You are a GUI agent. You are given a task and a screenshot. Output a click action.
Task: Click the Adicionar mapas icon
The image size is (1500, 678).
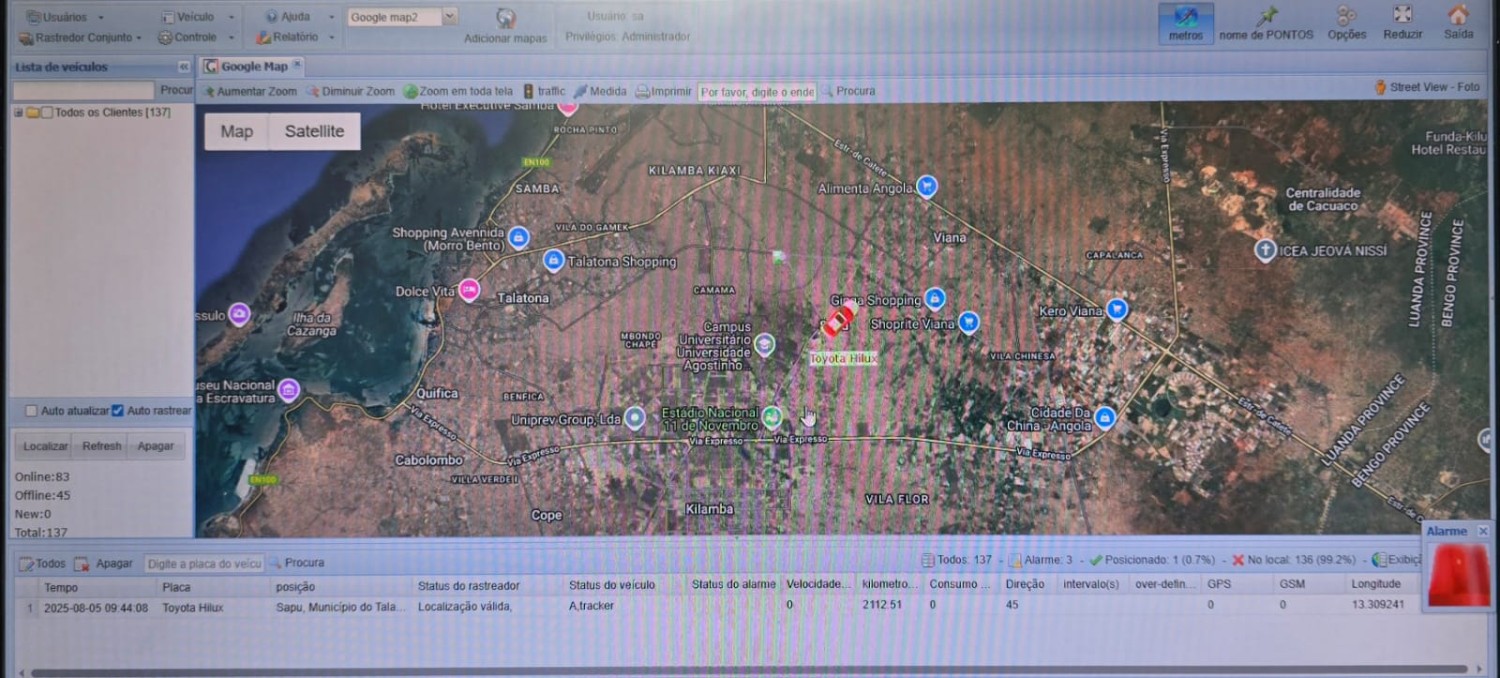click(x=506, y=18)
